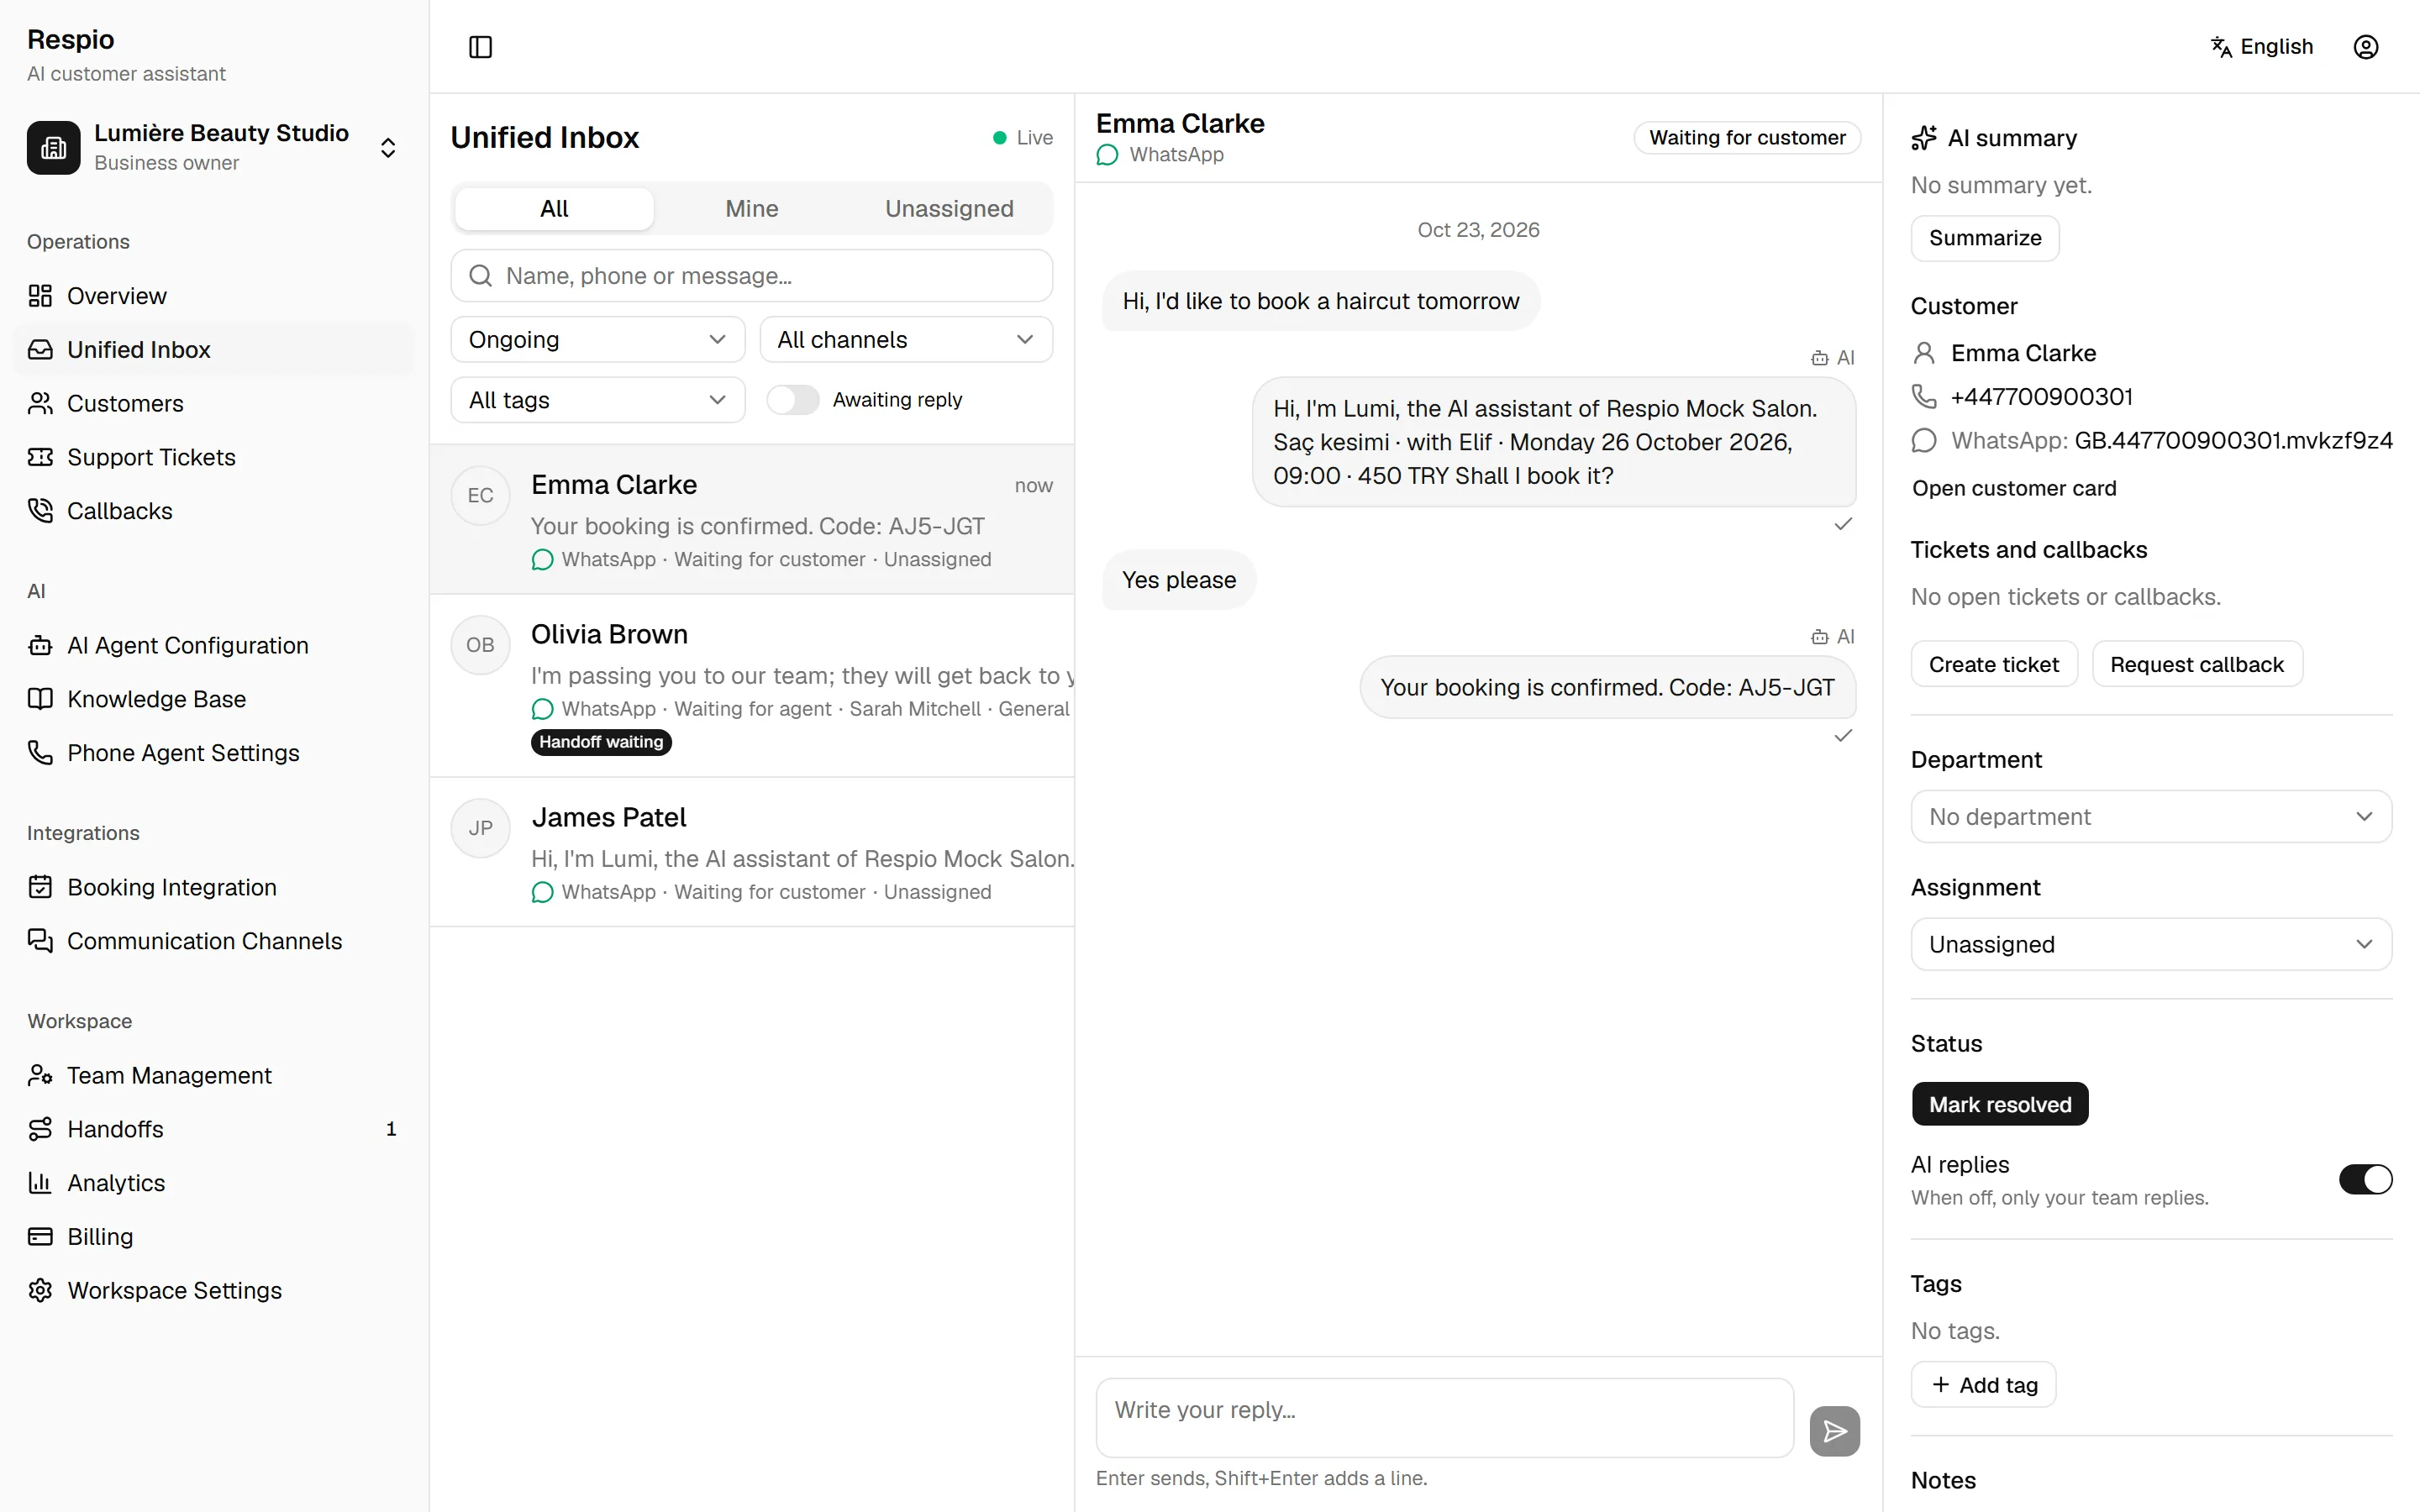This screenshot has height=1512, width=2420.
Task: Click the Write your reply text box
Action: click(x=1444, y=1418)
